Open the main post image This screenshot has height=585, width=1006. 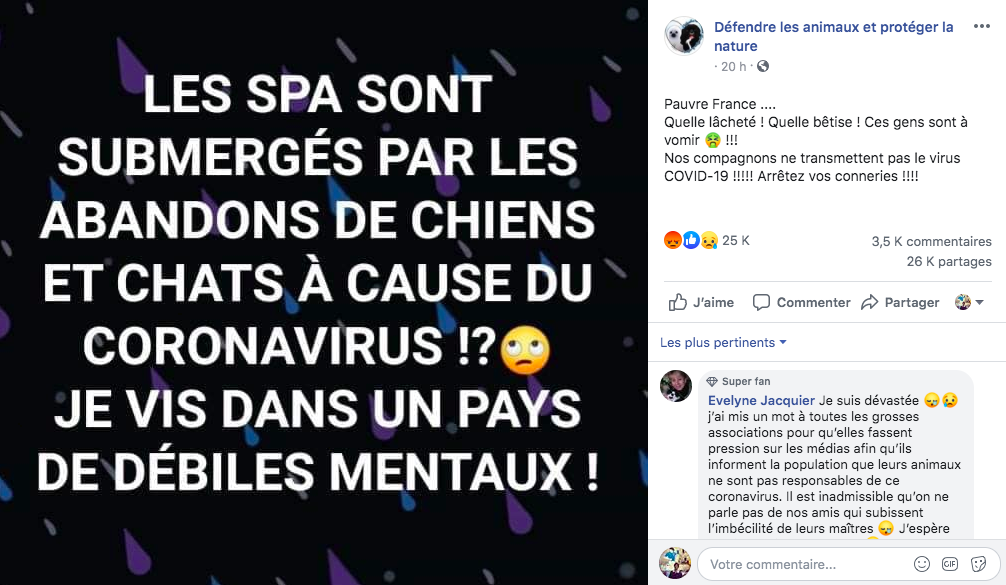[x=323, y=292]
